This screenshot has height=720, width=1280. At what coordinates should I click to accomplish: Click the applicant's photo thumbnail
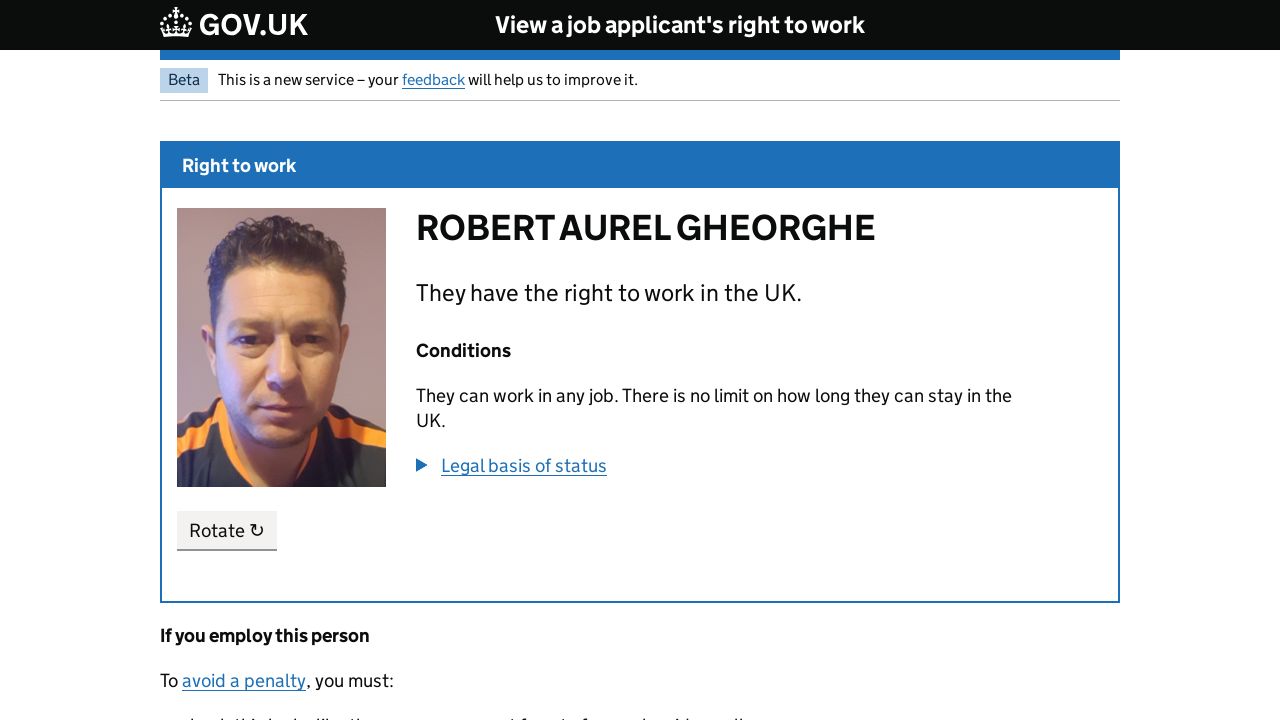click(281, 347)
